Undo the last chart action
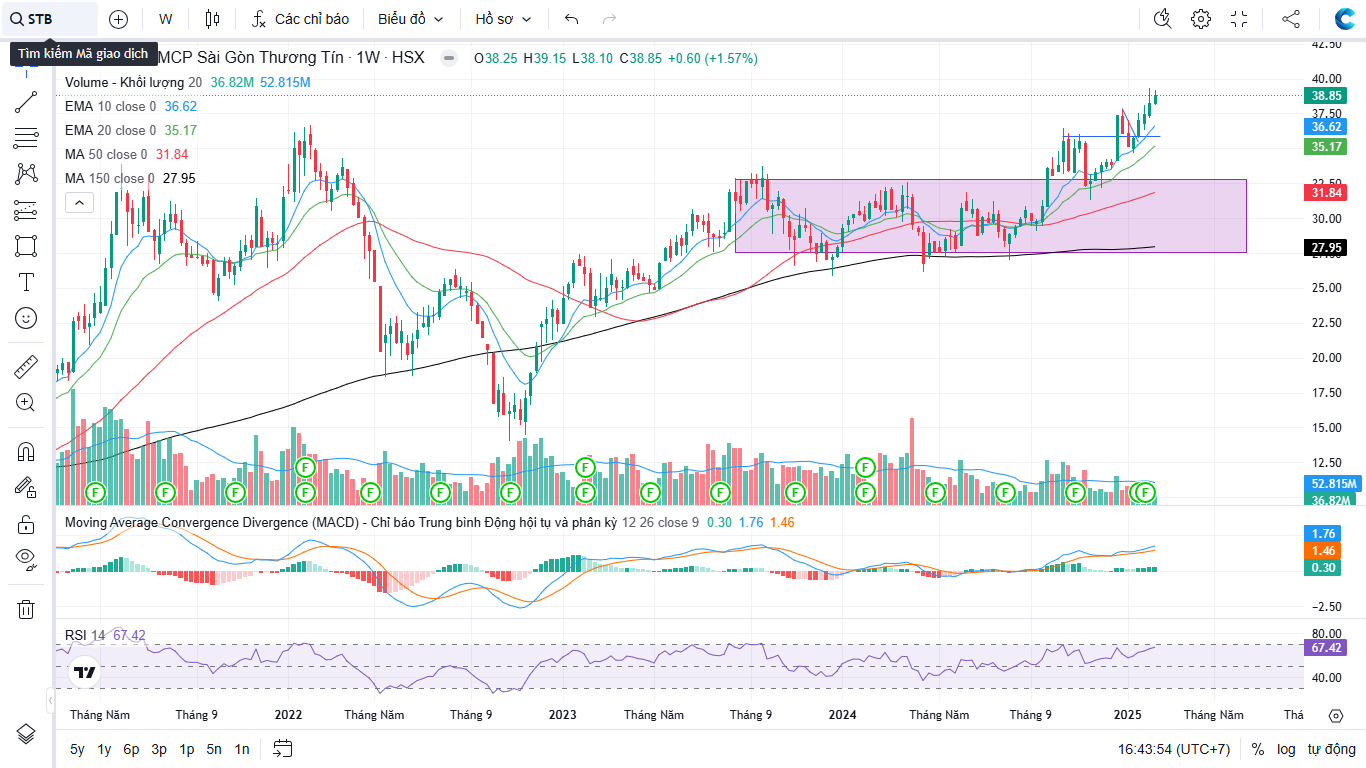 [572, 19]
